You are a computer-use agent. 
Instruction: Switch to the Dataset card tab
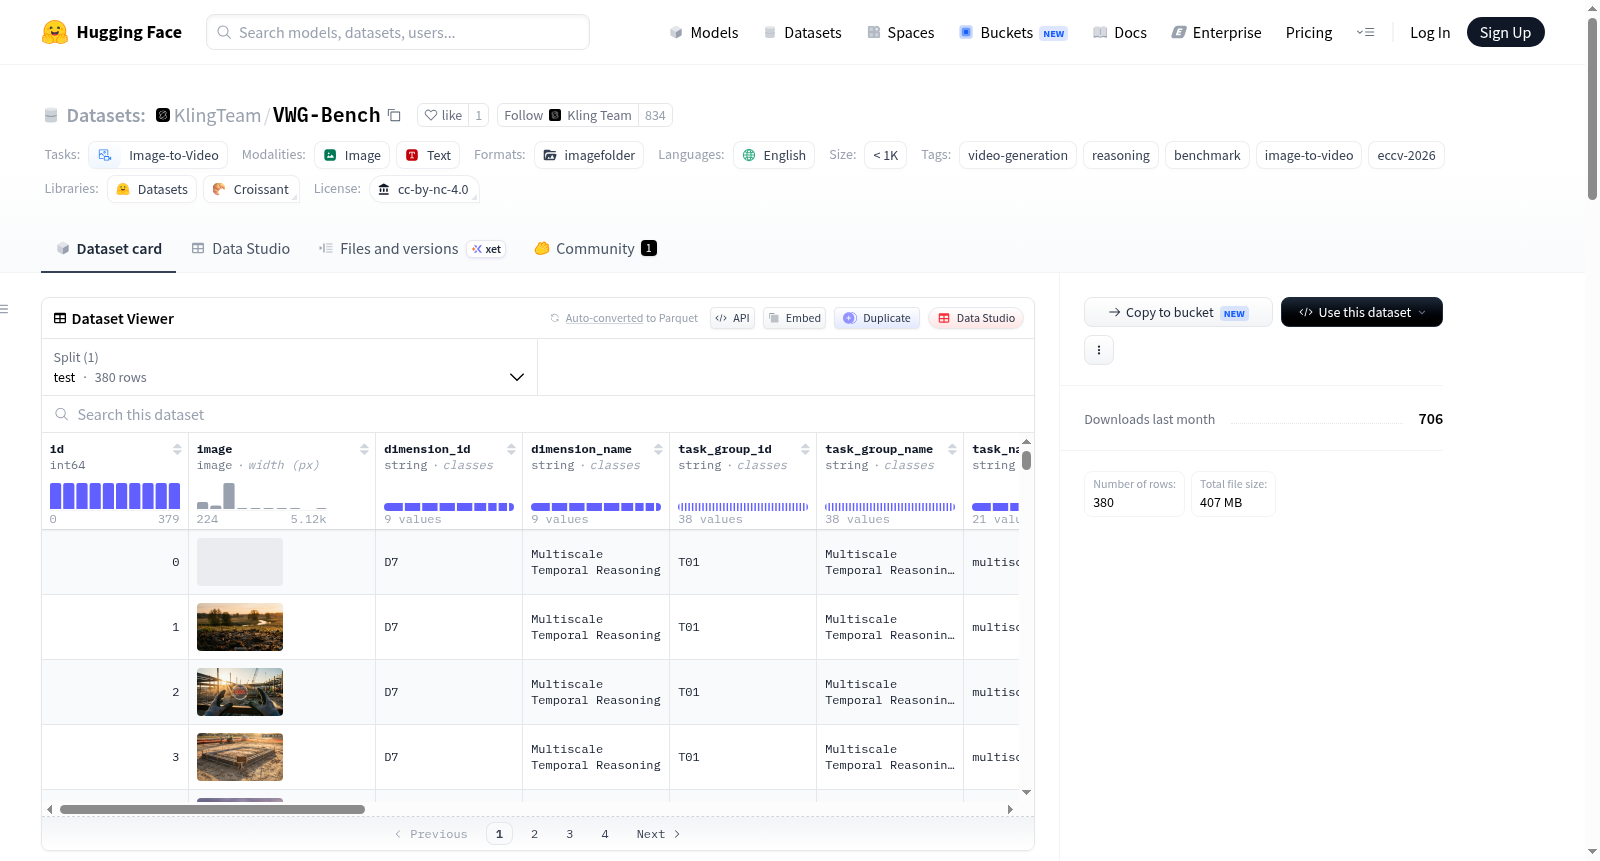click(108, 248)
